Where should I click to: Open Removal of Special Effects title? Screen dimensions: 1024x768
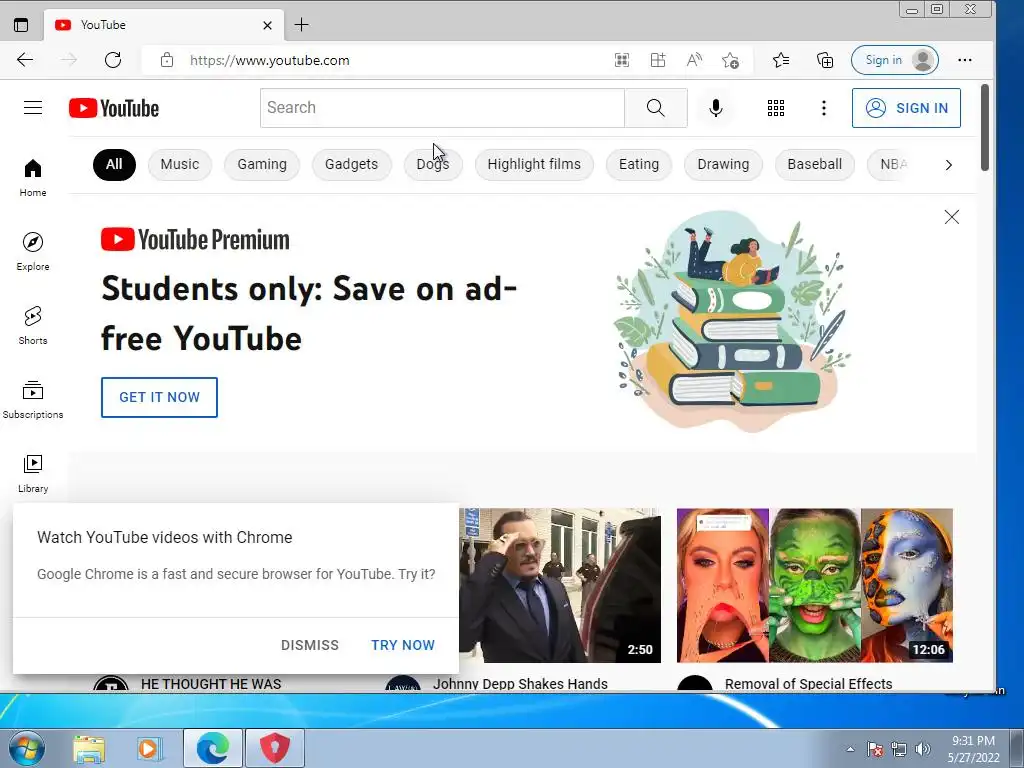click(x=808, y=684)
